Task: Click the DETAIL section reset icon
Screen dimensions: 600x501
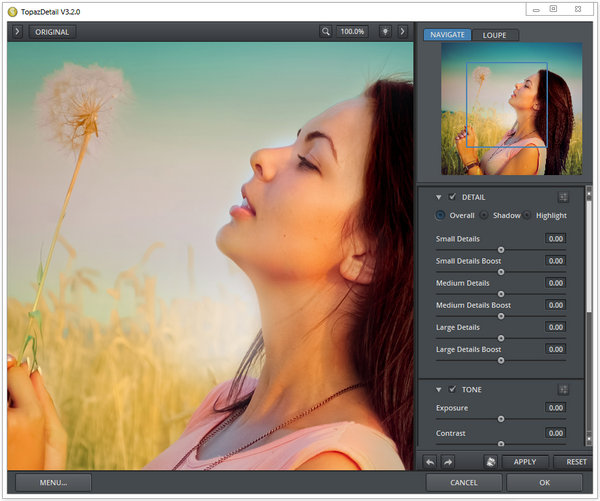Action: point(563,197)
